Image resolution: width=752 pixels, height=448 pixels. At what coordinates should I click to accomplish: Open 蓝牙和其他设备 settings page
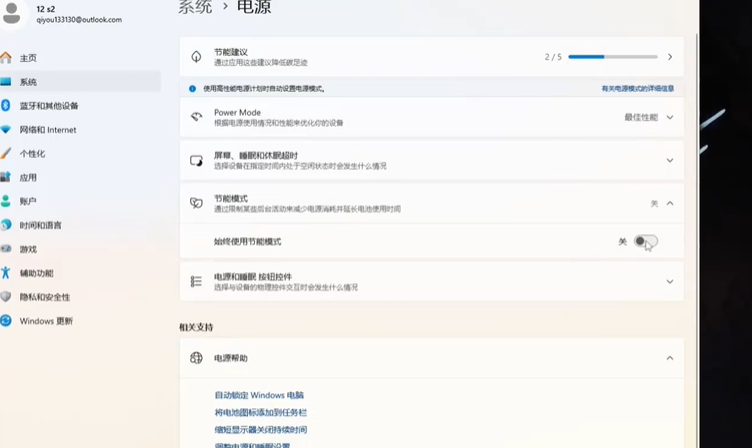click(x=48, y=106)
